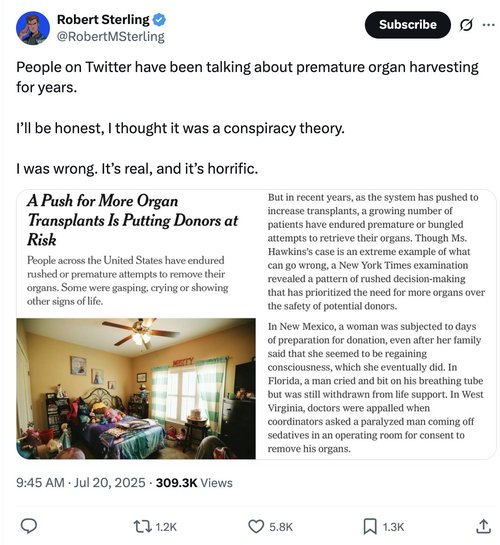The image size is (500, 545).
Task: Open Robert Sterling's profile avatar
Action: [33, 28]
